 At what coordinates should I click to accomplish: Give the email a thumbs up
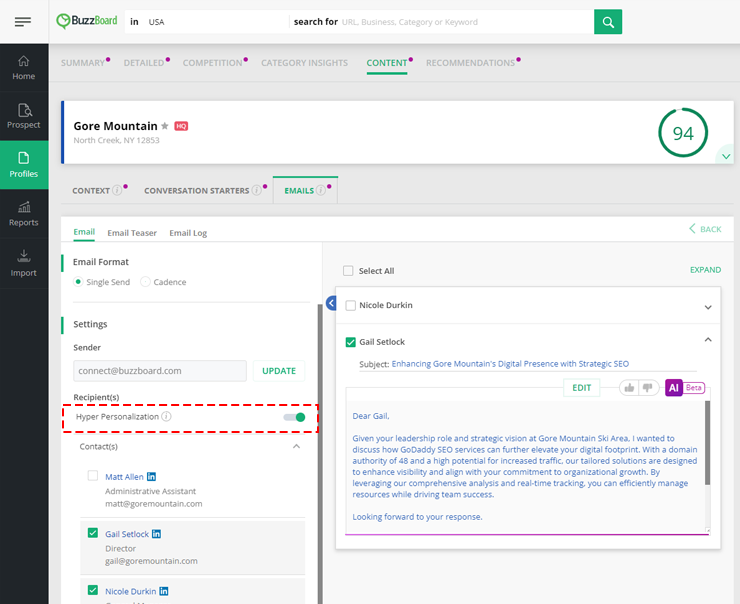point(629,388)
